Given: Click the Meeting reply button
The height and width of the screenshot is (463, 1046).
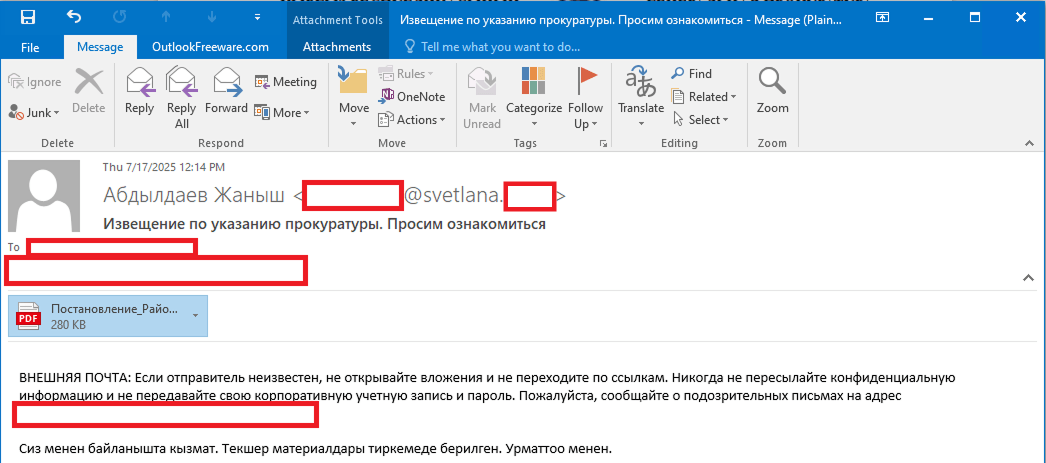Looking at the screenshot, I should click(x=285, y=82).
